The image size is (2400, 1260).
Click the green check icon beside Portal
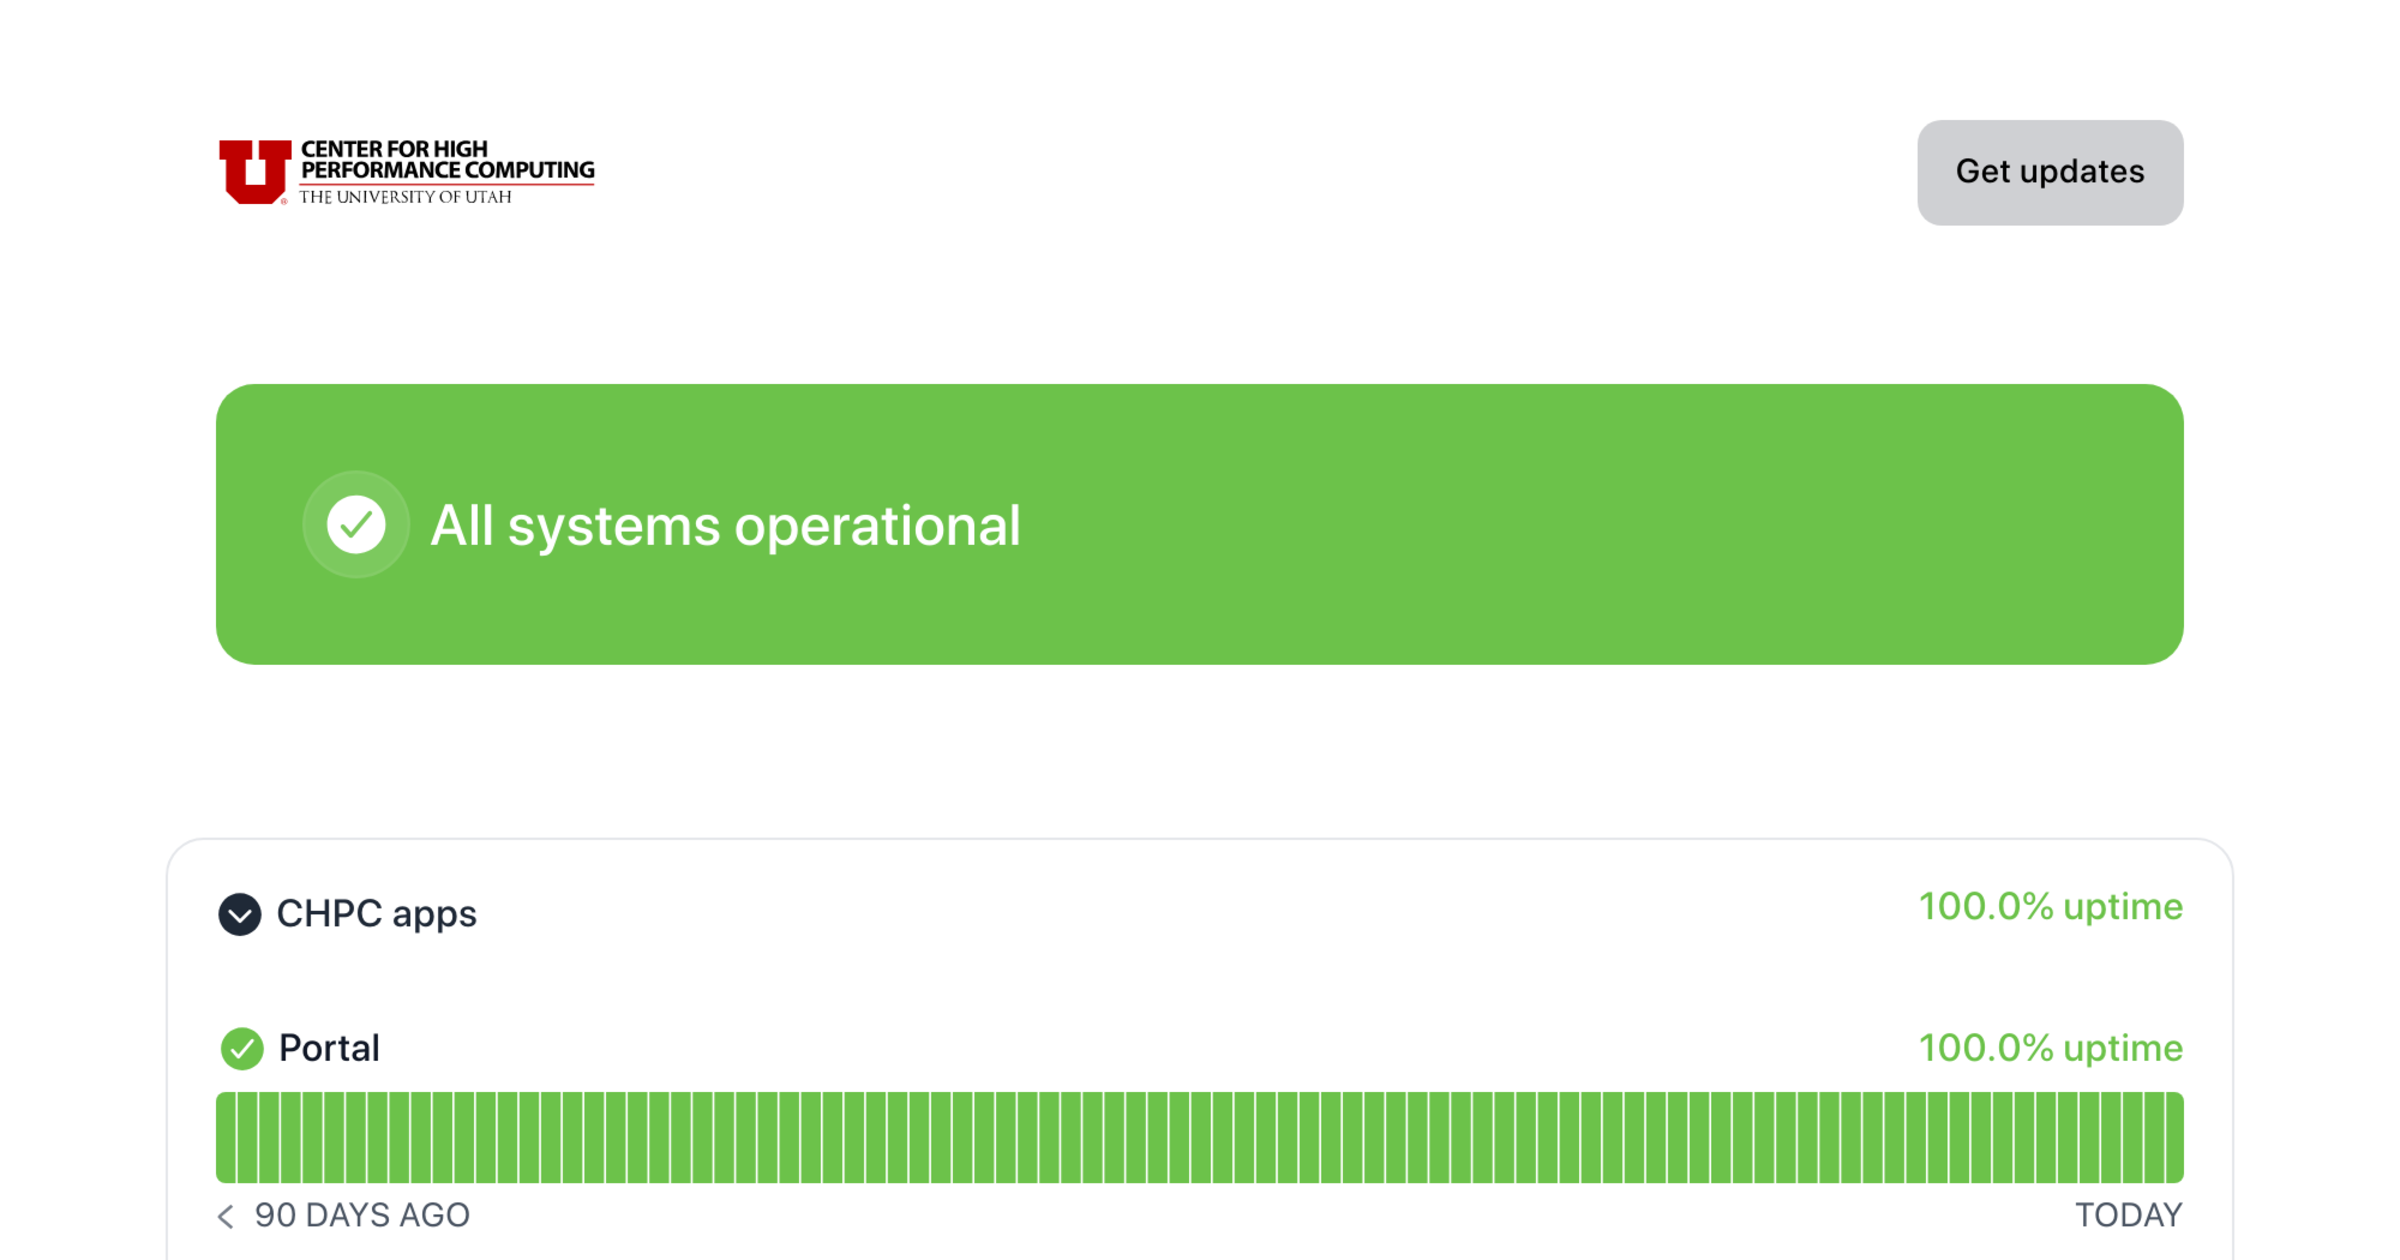click(x=242, y=1048)
